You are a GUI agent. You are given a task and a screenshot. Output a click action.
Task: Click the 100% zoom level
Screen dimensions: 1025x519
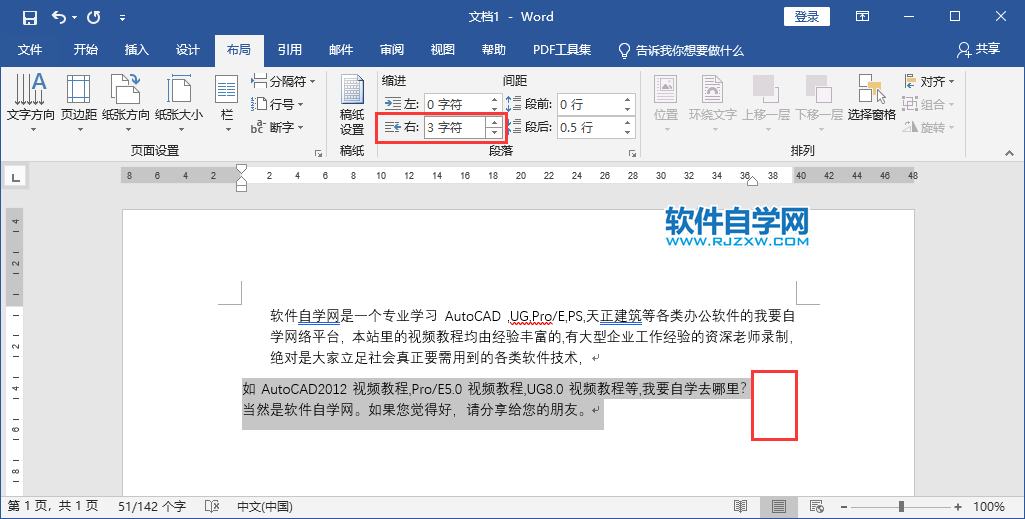pos(988,507)
